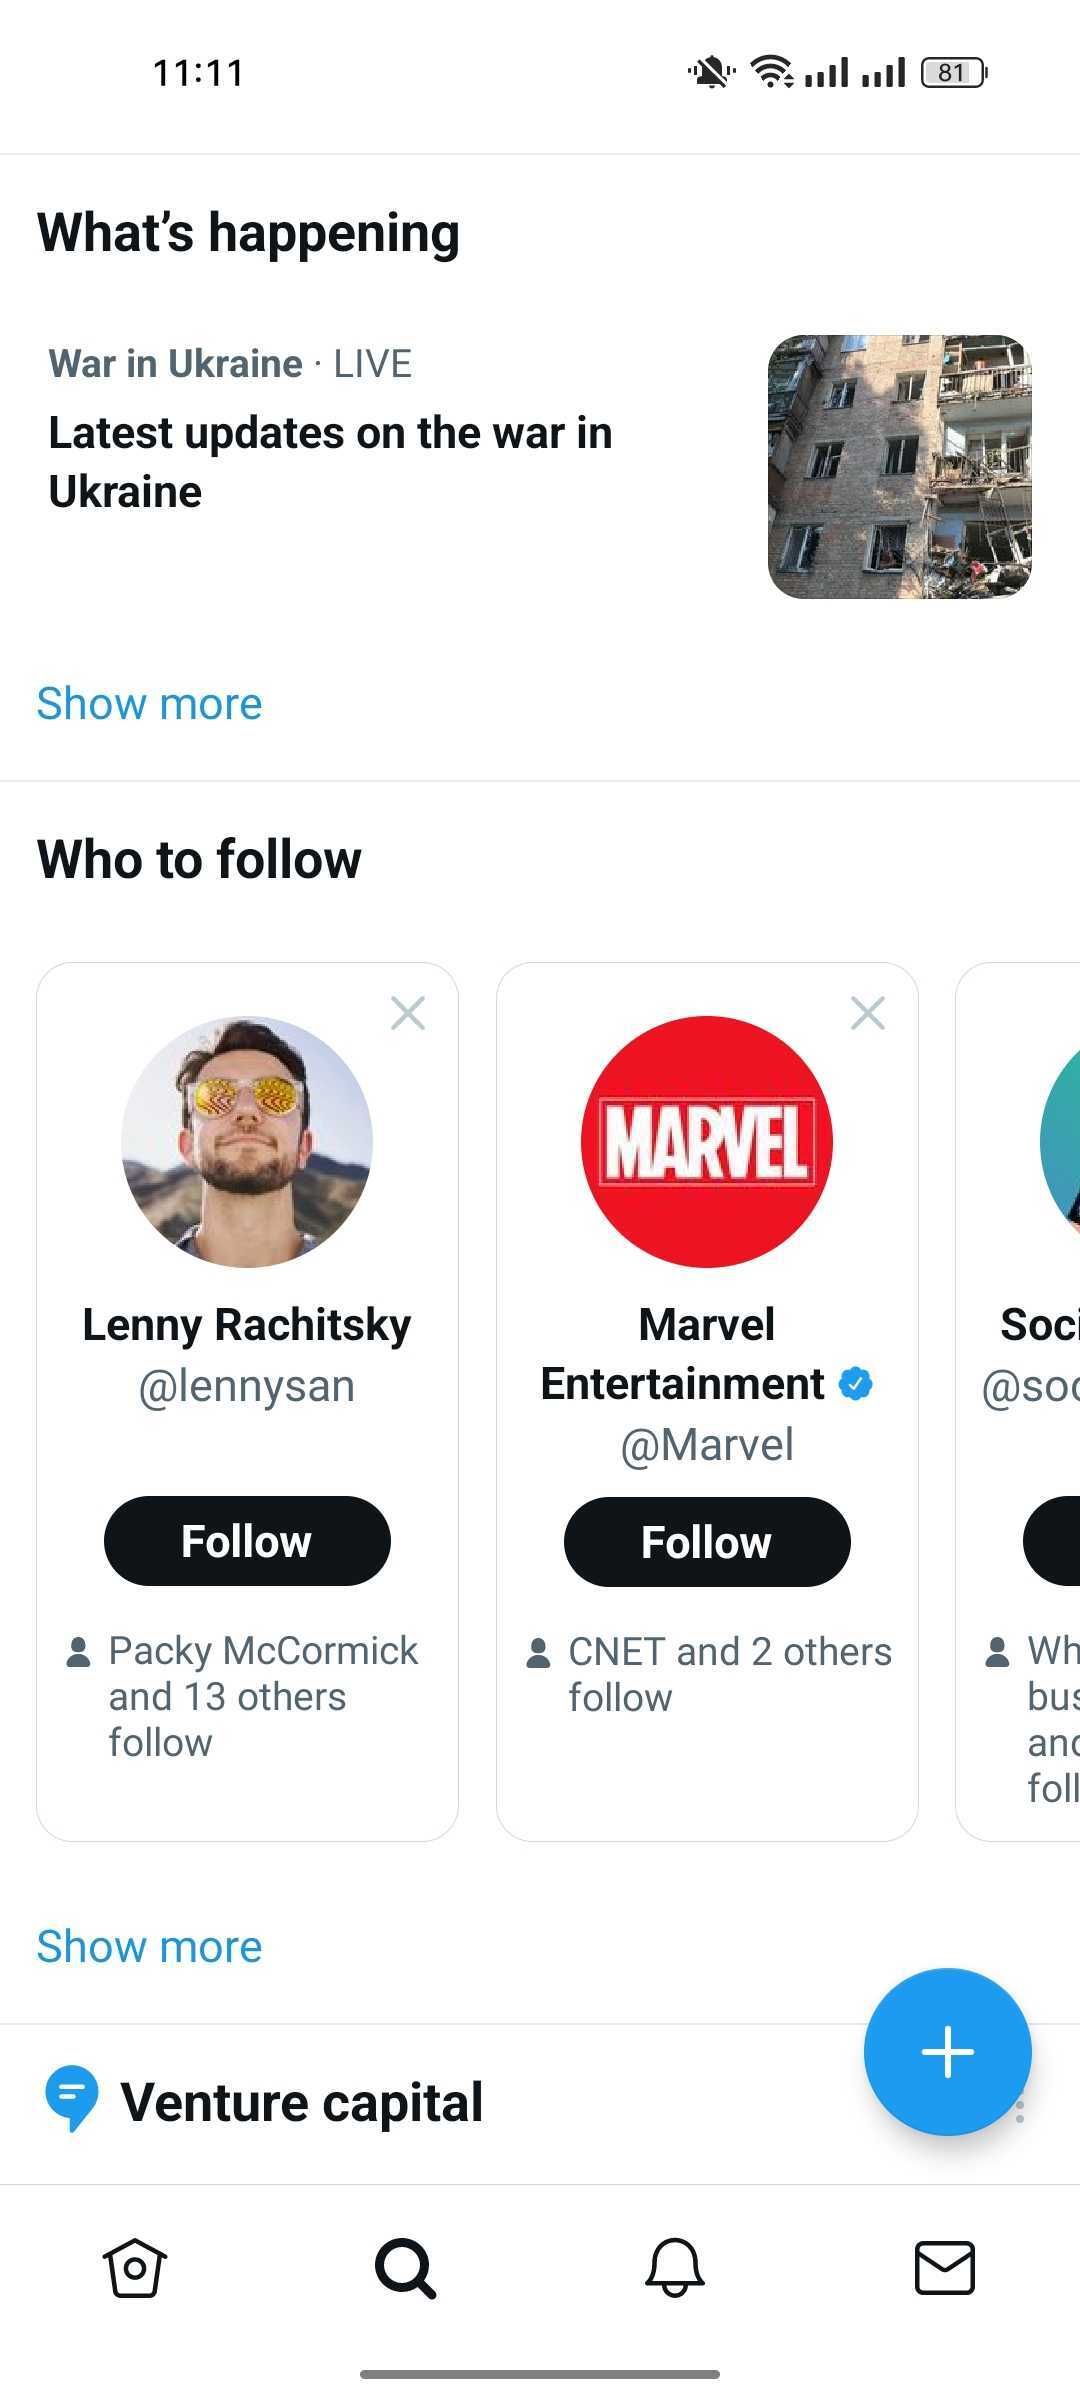
Task: Follow Lenny Rachitsky
Action: click(x=247, y=1541)
